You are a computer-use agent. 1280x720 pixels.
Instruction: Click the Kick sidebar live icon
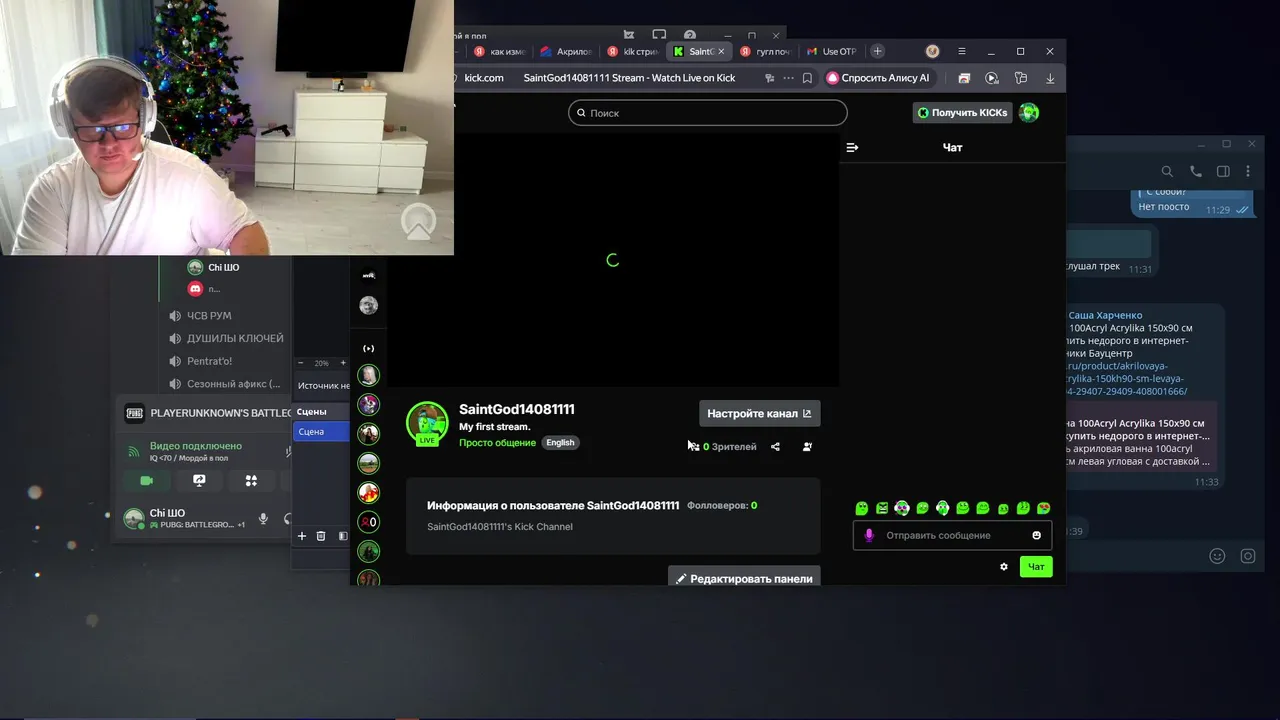click(x=368, y=348)
